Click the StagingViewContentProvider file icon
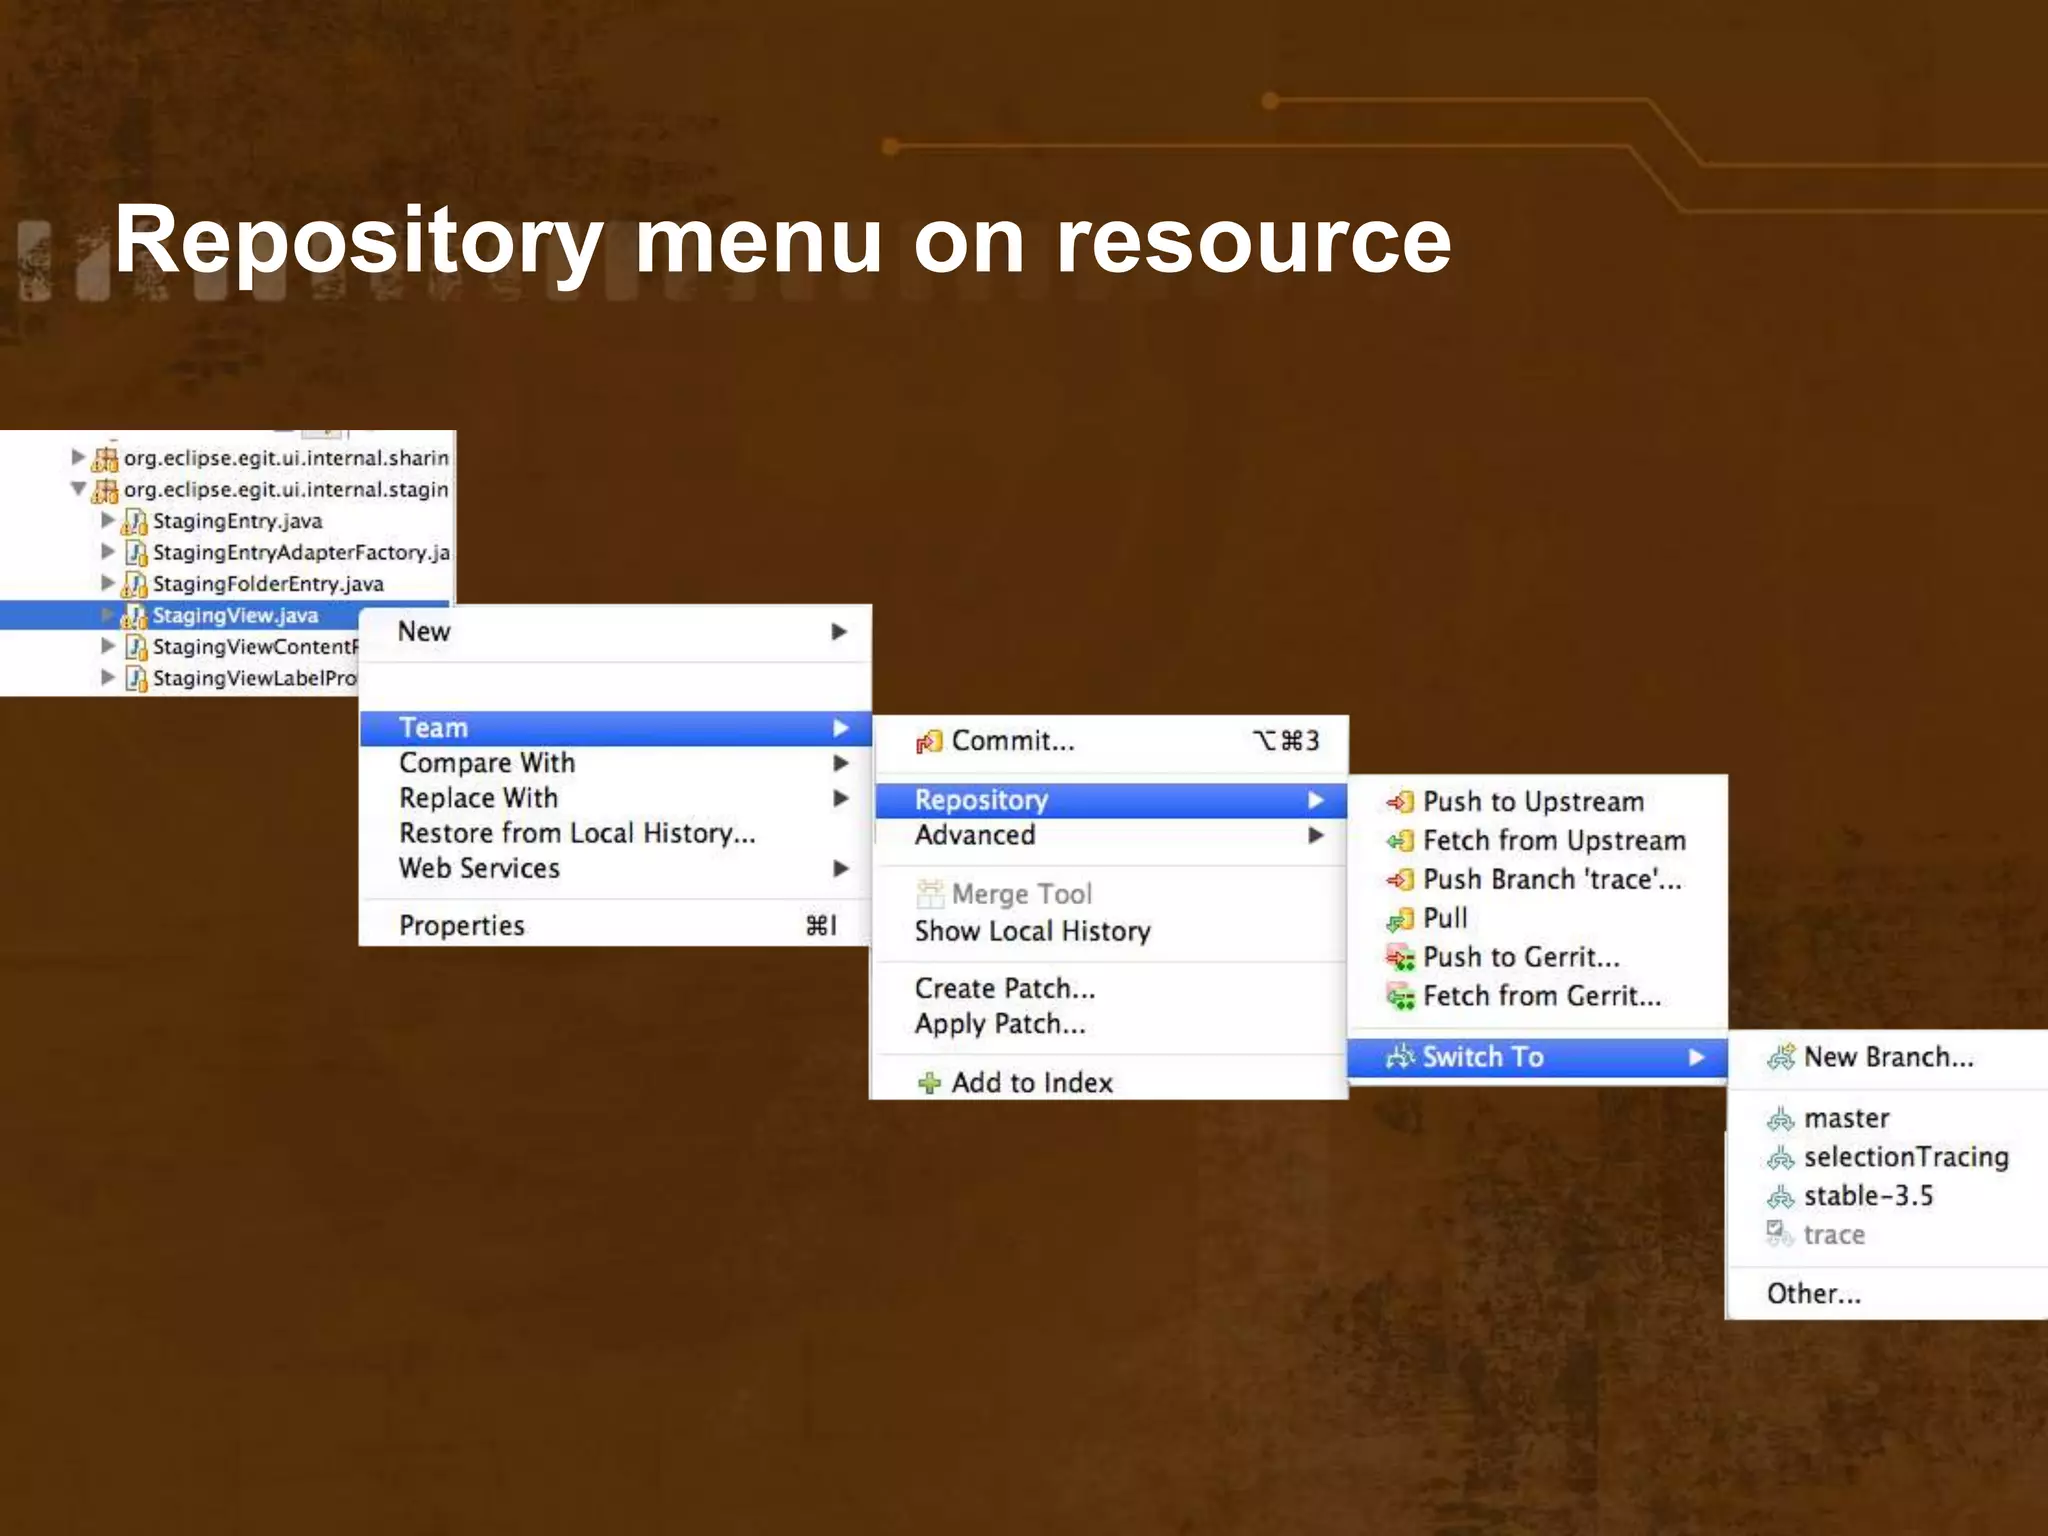The width and height of the screenshot is (2048, 1536). tap(136, 647)
